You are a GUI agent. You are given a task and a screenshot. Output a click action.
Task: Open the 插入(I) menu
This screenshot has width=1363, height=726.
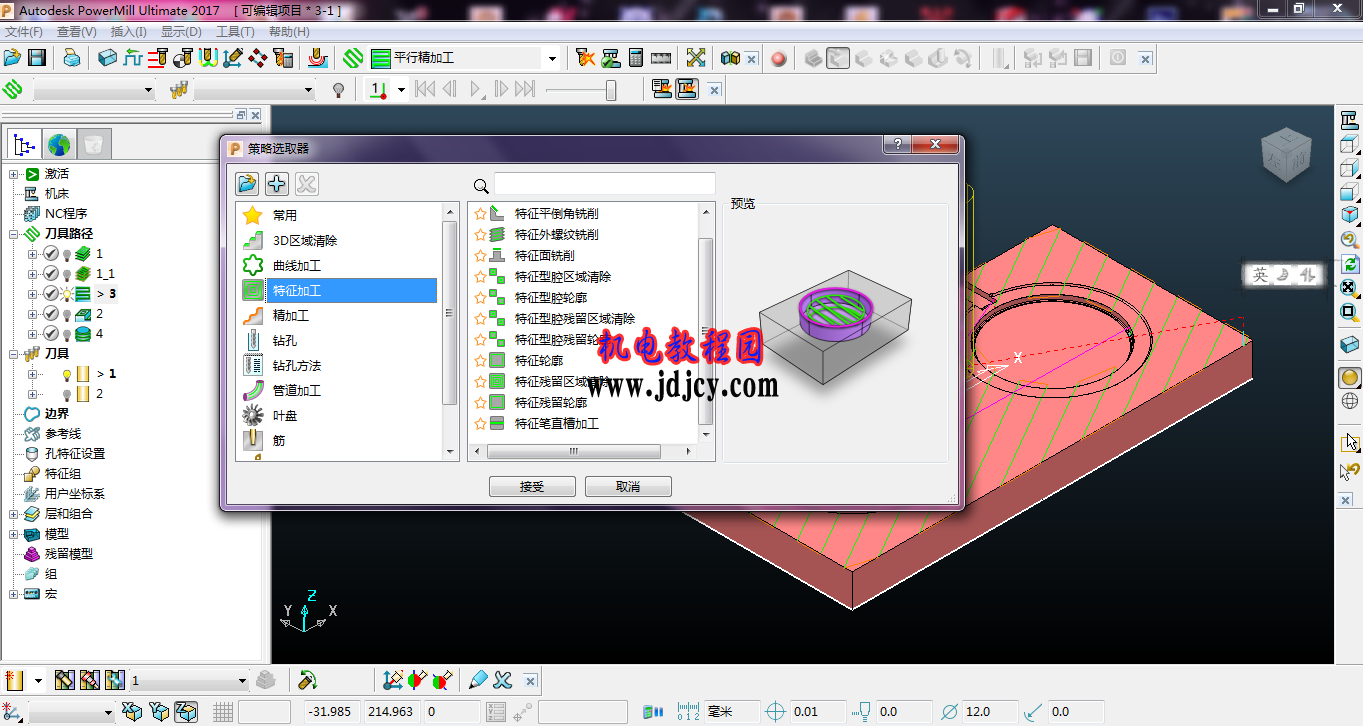(x=128, y=32)
